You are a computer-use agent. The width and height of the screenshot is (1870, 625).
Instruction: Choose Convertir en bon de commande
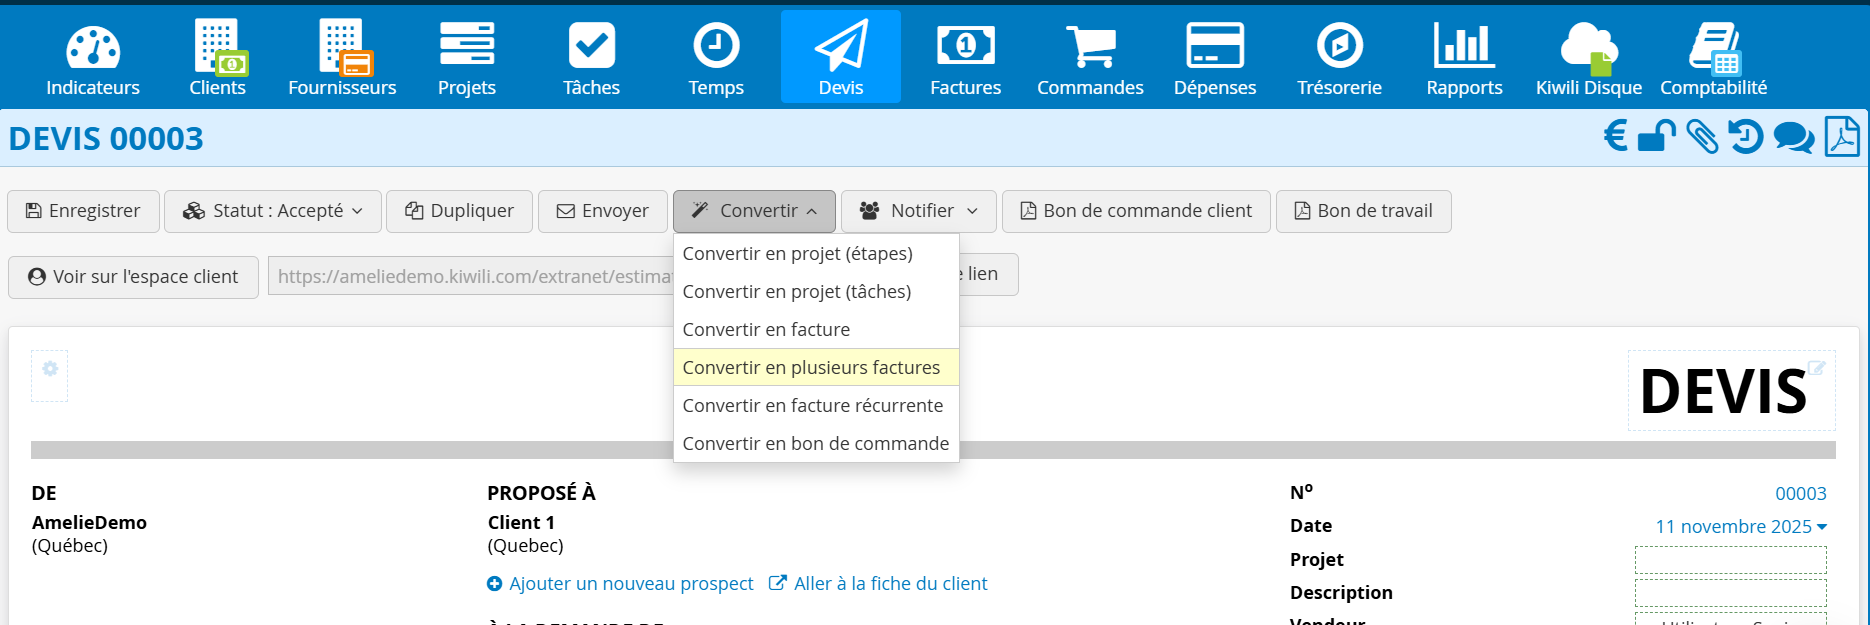(815, 444)
